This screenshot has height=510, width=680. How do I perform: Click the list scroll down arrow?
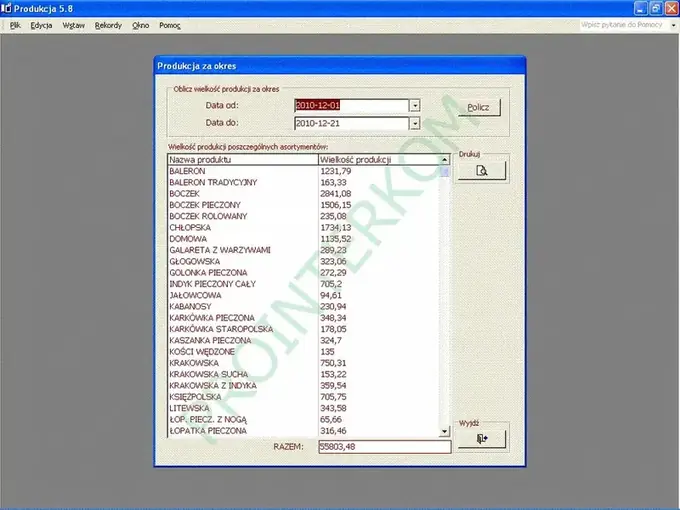click(445, 431)
